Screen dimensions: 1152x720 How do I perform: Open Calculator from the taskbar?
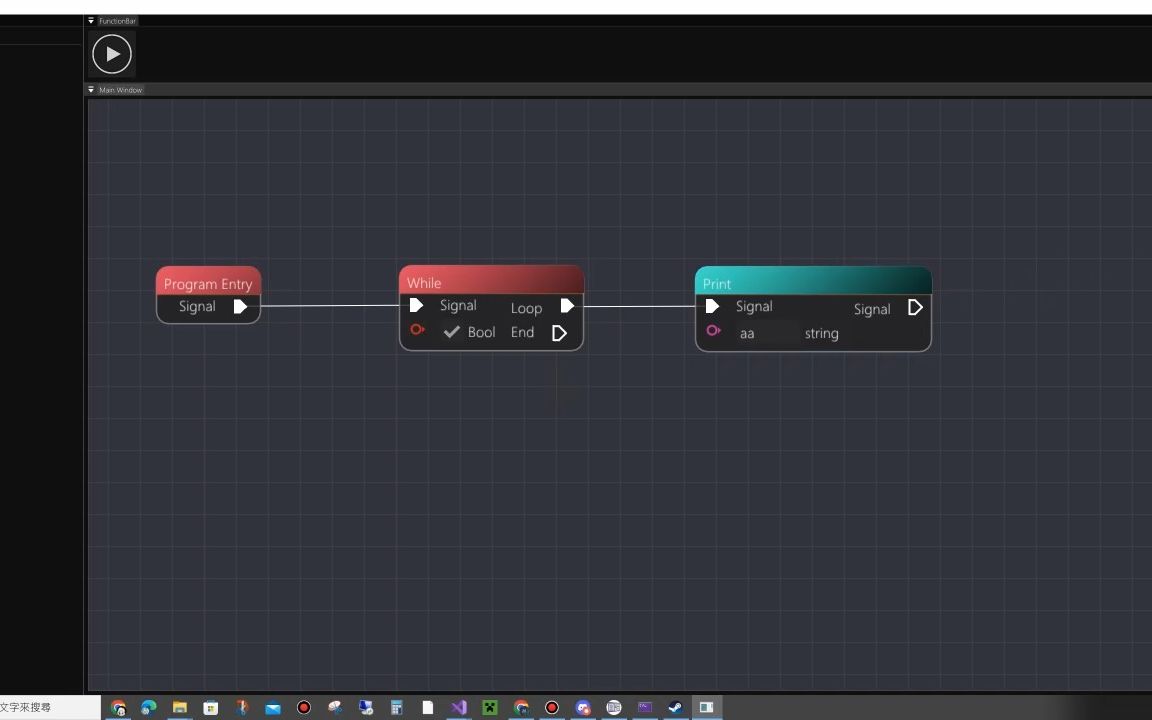point(397,708)
